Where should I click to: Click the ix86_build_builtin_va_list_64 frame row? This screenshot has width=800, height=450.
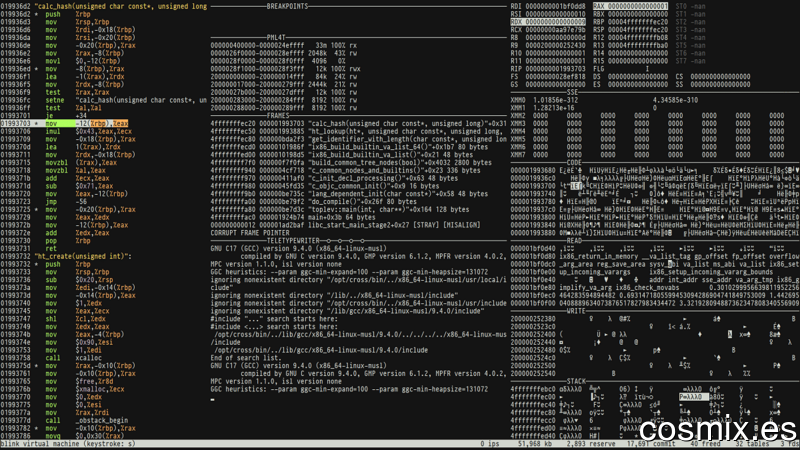coord(349,147)
